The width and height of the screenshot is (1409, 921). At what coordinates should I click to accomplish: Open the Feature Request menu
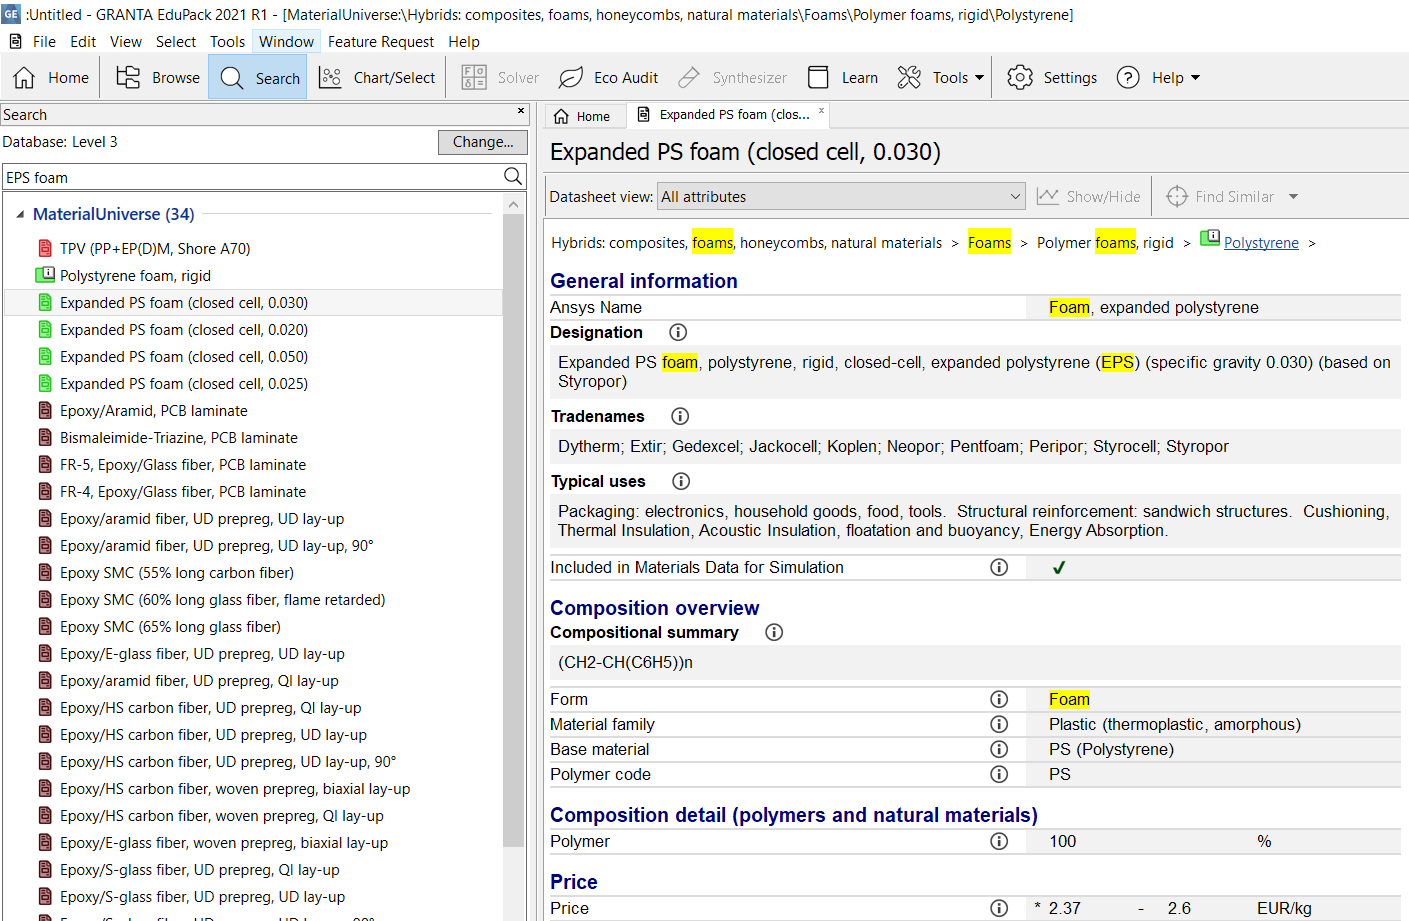click(x=381, y=42)
